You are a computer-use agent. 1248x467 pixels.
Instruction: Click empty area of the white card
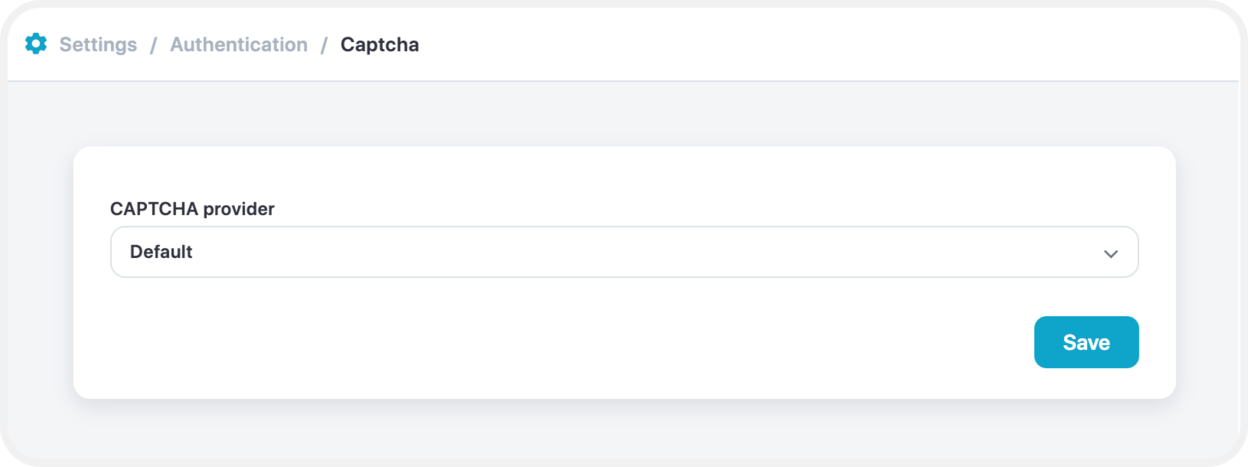pos(550,340)
